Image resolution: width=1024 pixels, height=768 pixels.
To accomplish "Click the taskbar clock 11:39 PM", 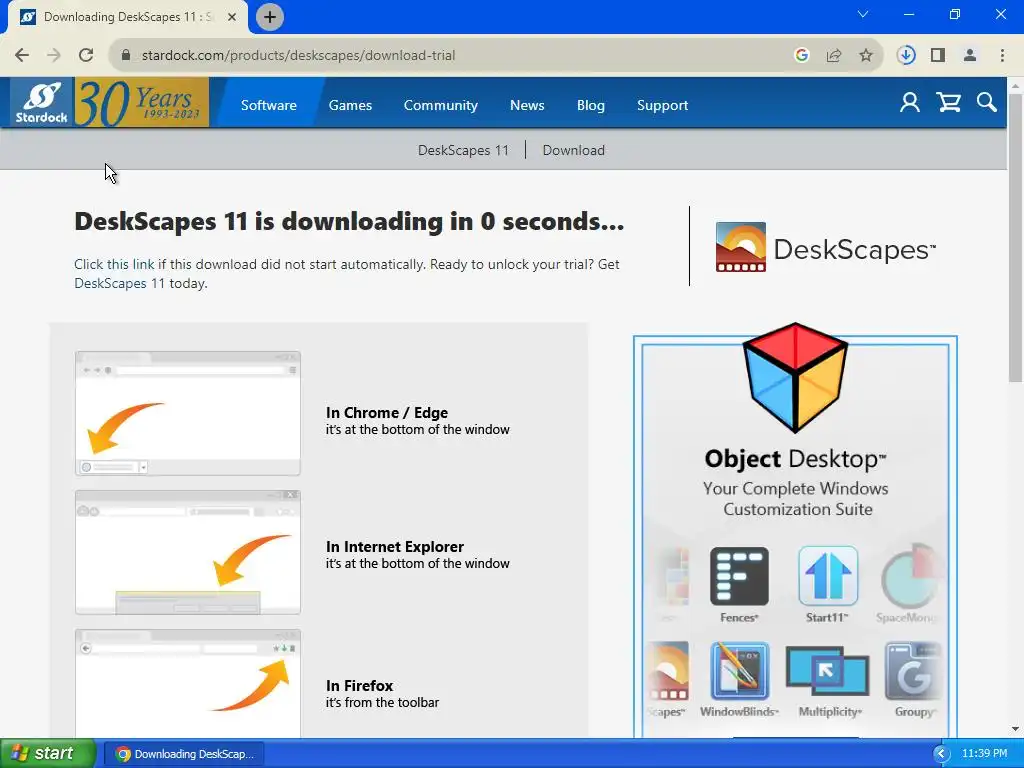I will [985, 754].
